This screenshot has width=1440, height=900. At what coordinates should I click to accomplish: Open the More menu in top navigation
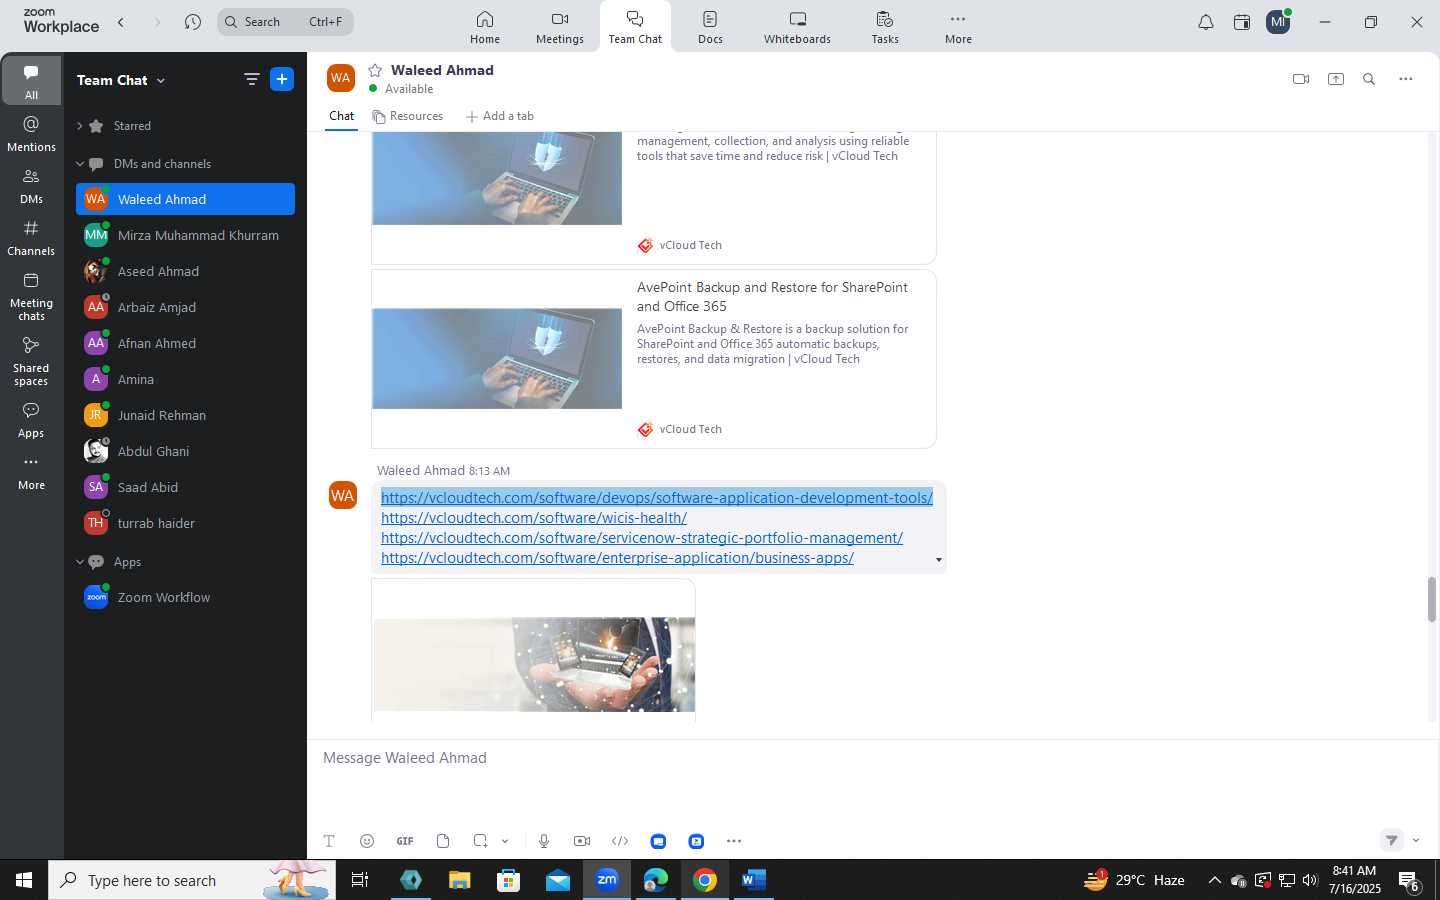click(958, 27)
